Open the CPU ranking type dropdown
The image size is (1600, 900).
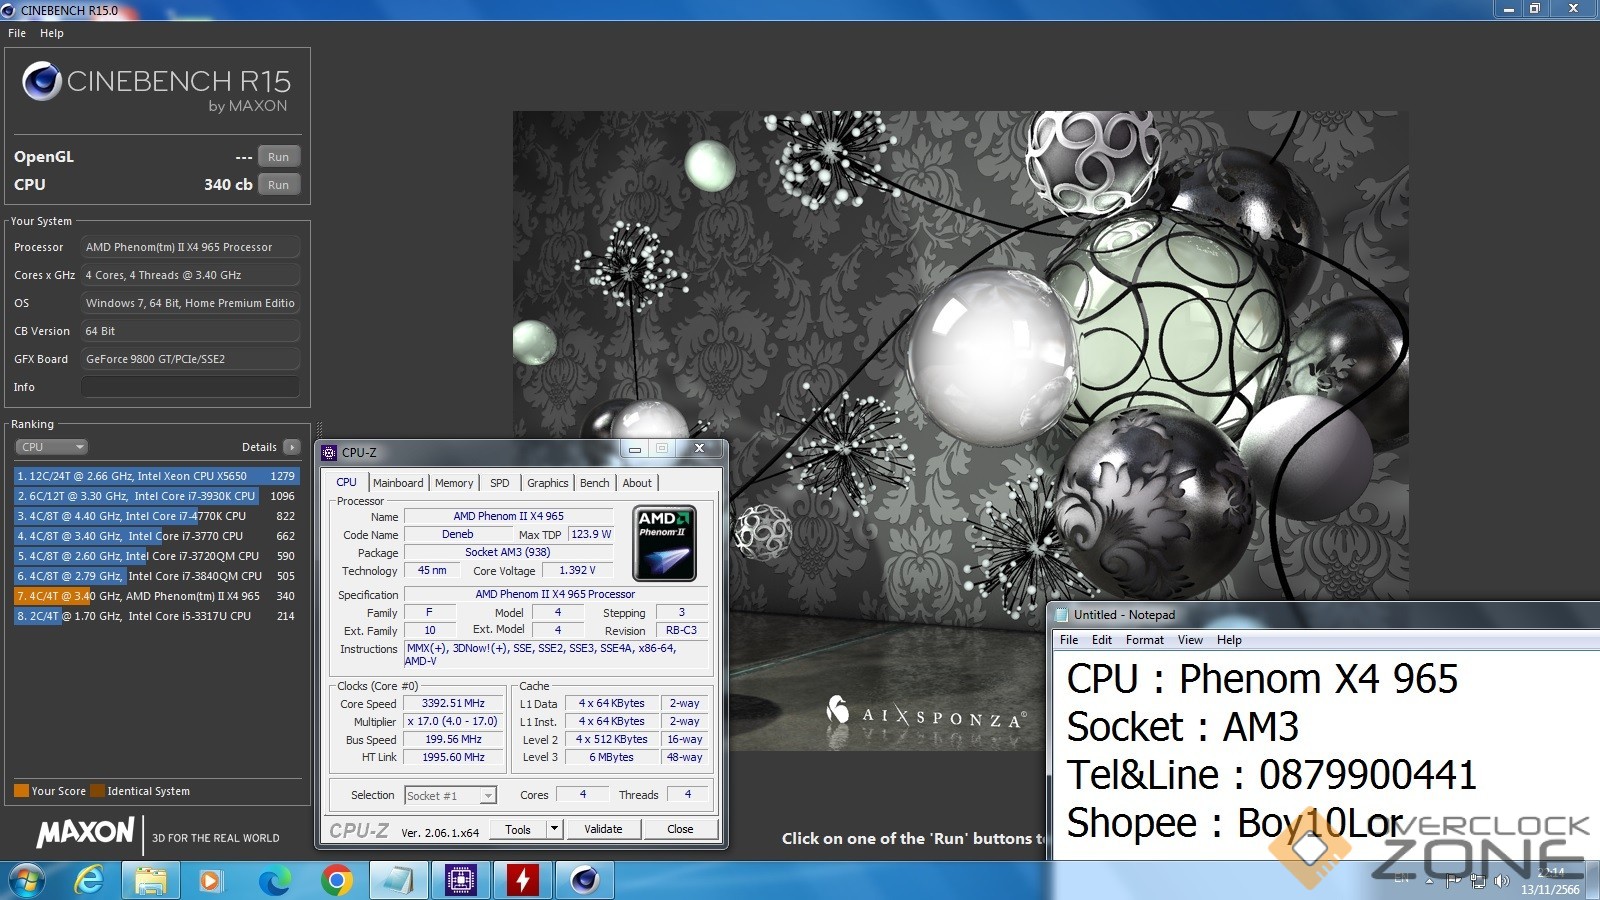pos(51,447)
